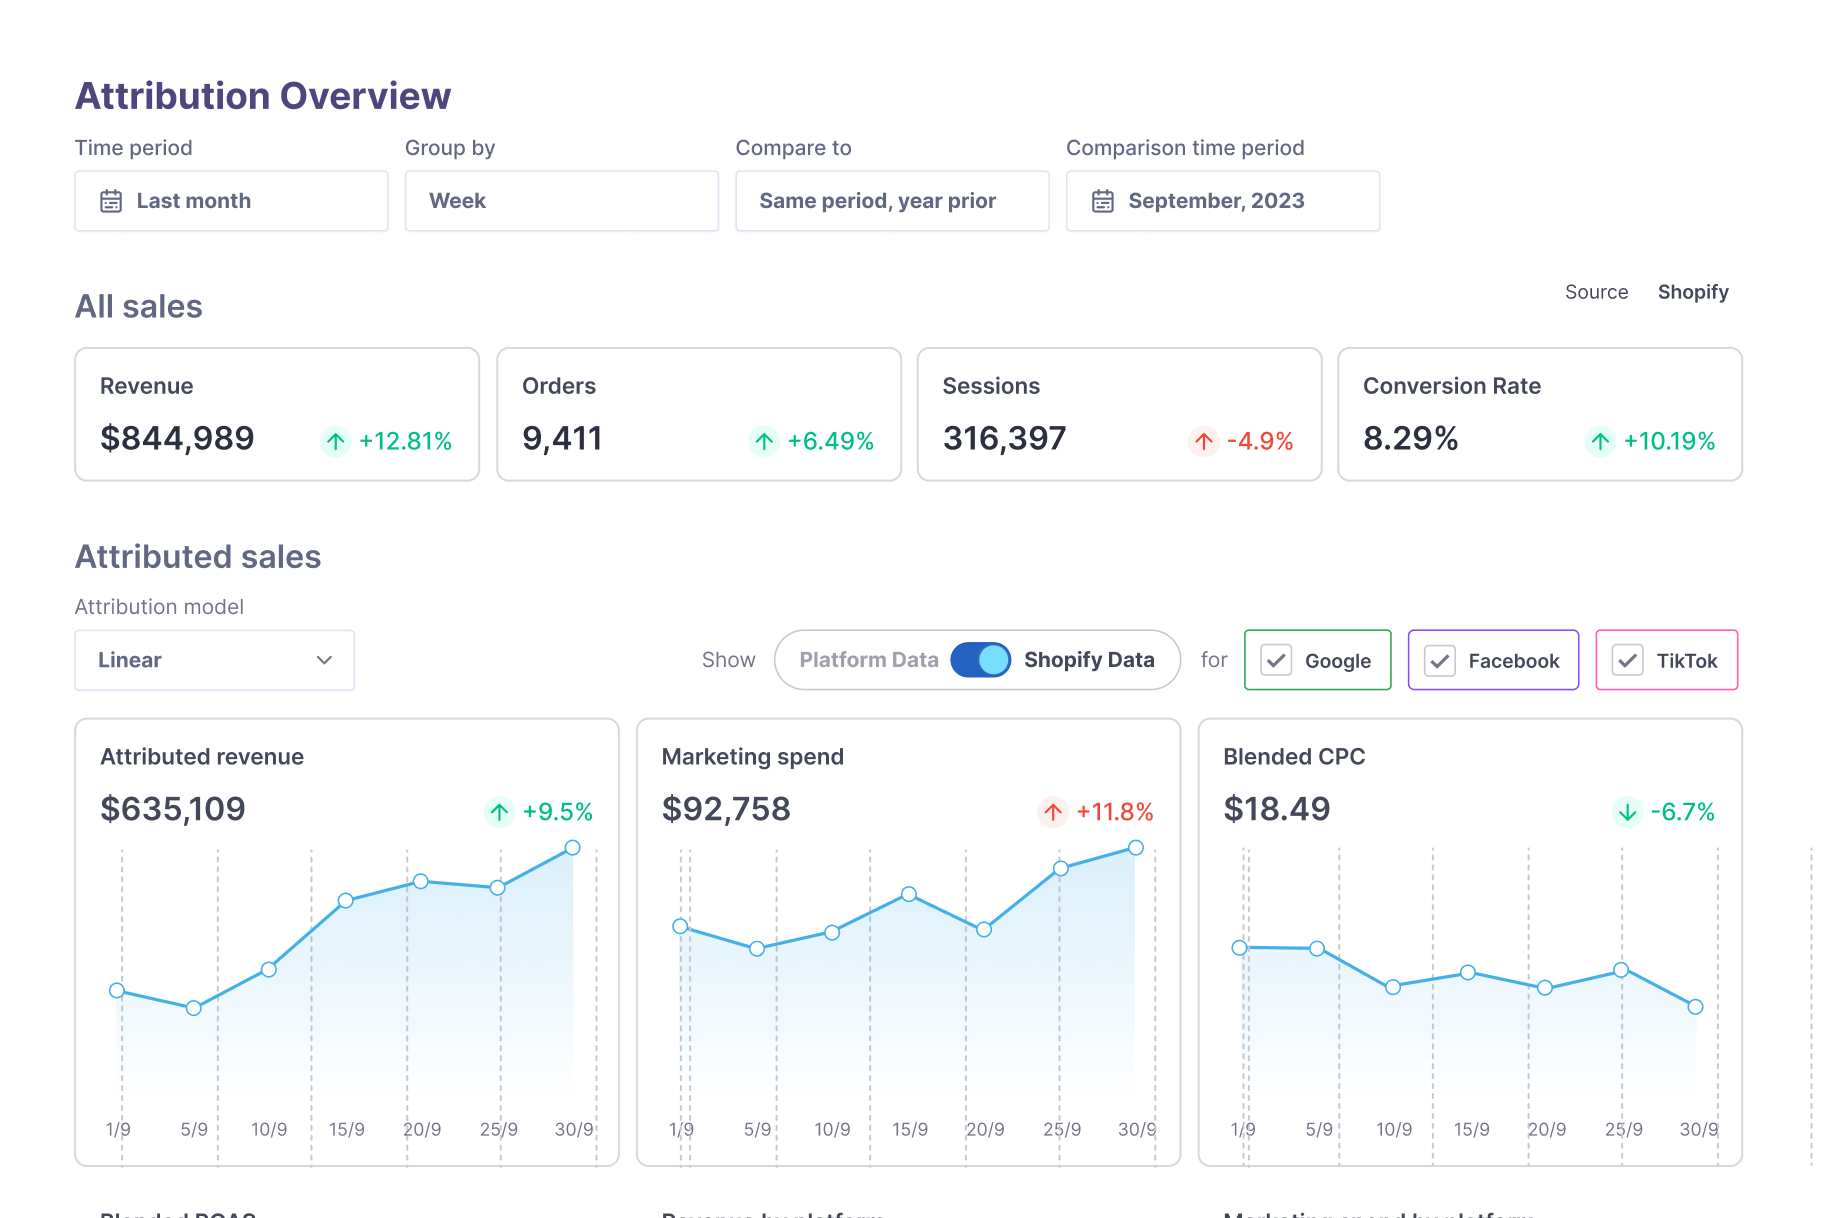1826x1218 pixels.
Task: Click the last data point on Marketing spend chart
Action: (x=1136, y=848)
